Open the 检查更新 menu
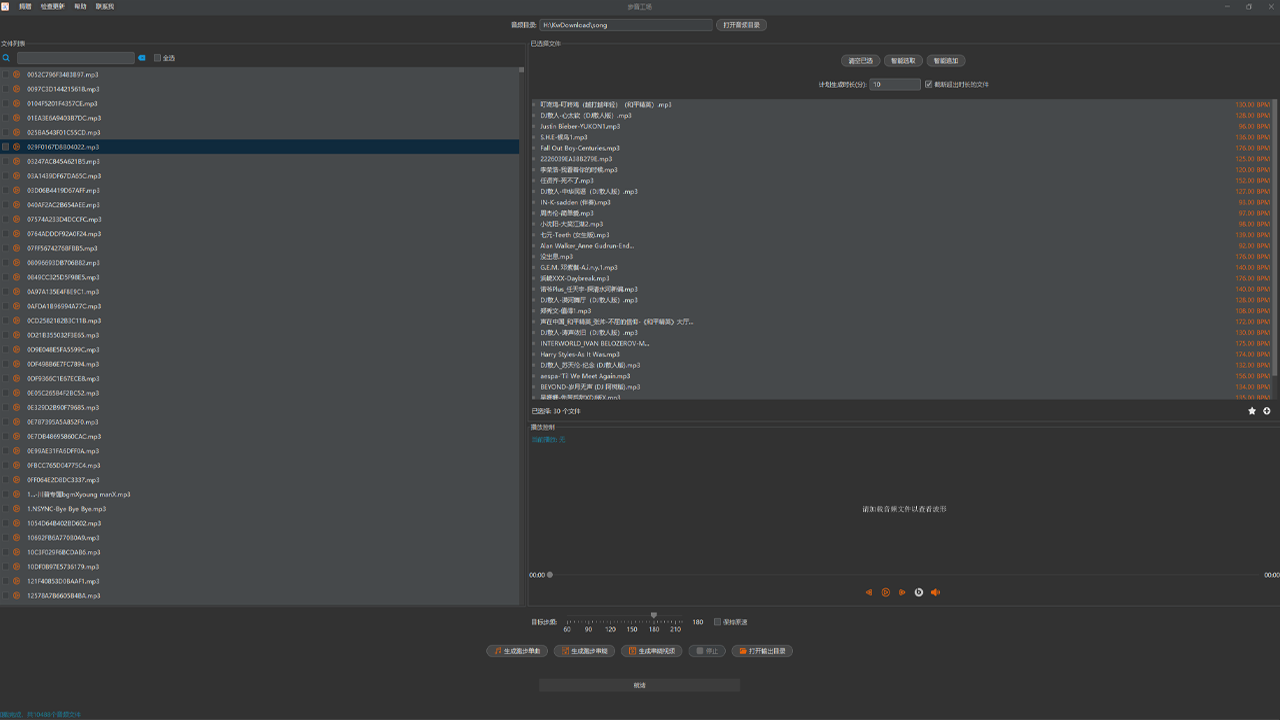 pyautogui.click(x=52, y=6)
